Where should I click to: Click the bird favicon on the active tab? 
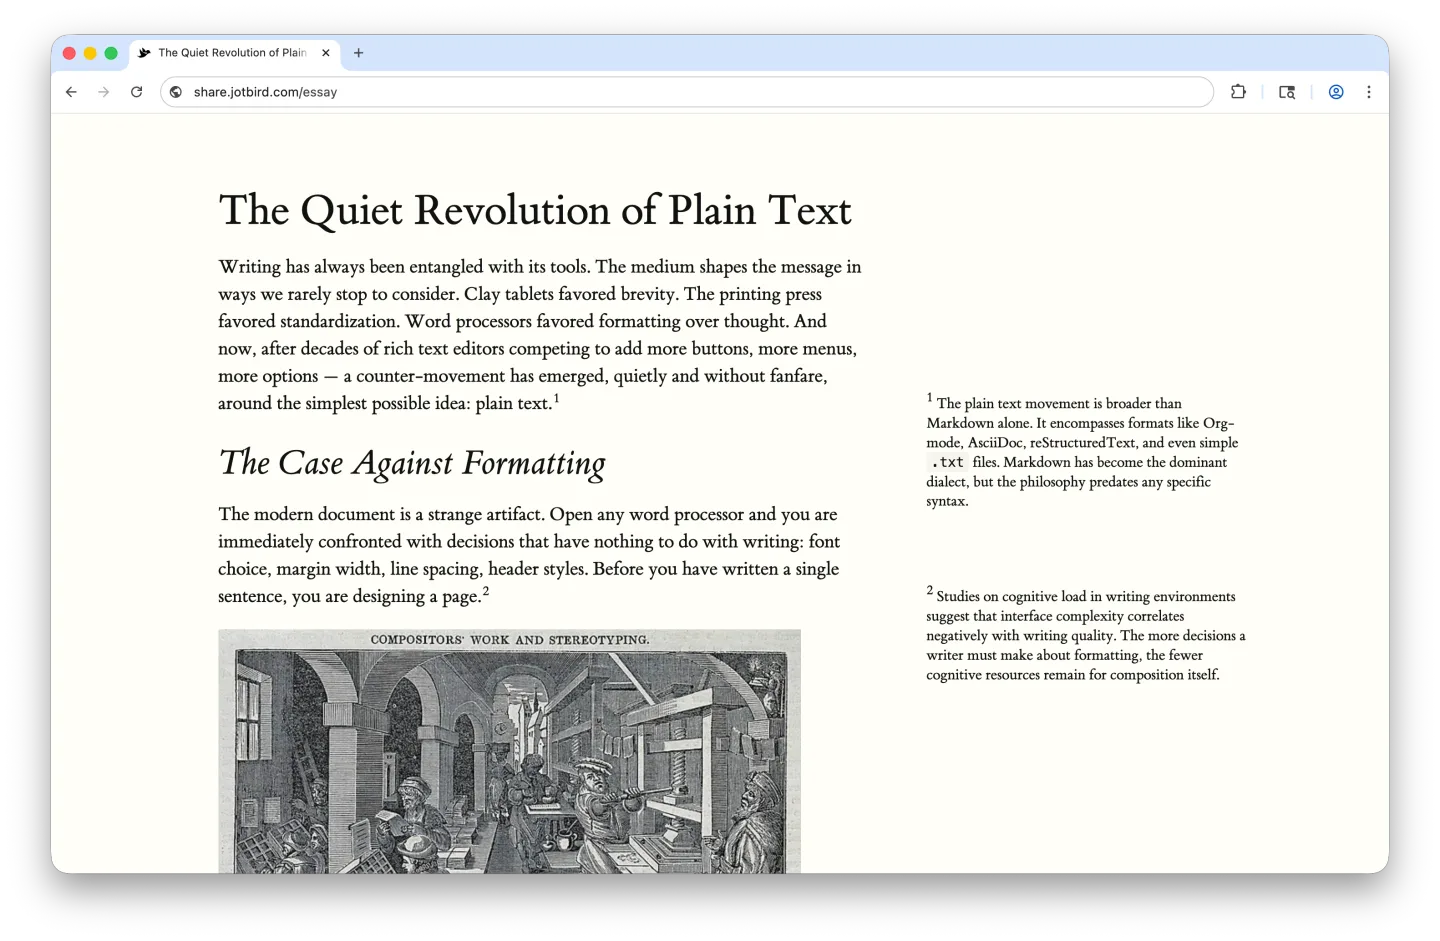point(143,53)
